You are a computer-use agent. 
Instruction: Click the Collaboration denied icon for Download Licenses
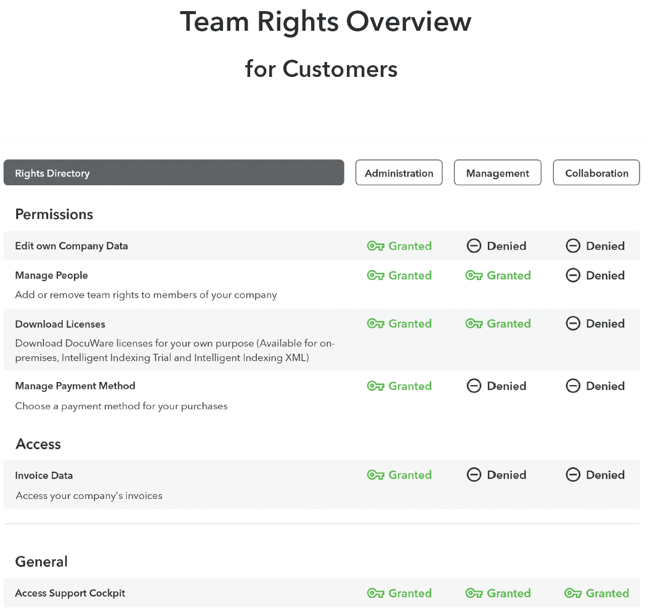coord(573,324)
